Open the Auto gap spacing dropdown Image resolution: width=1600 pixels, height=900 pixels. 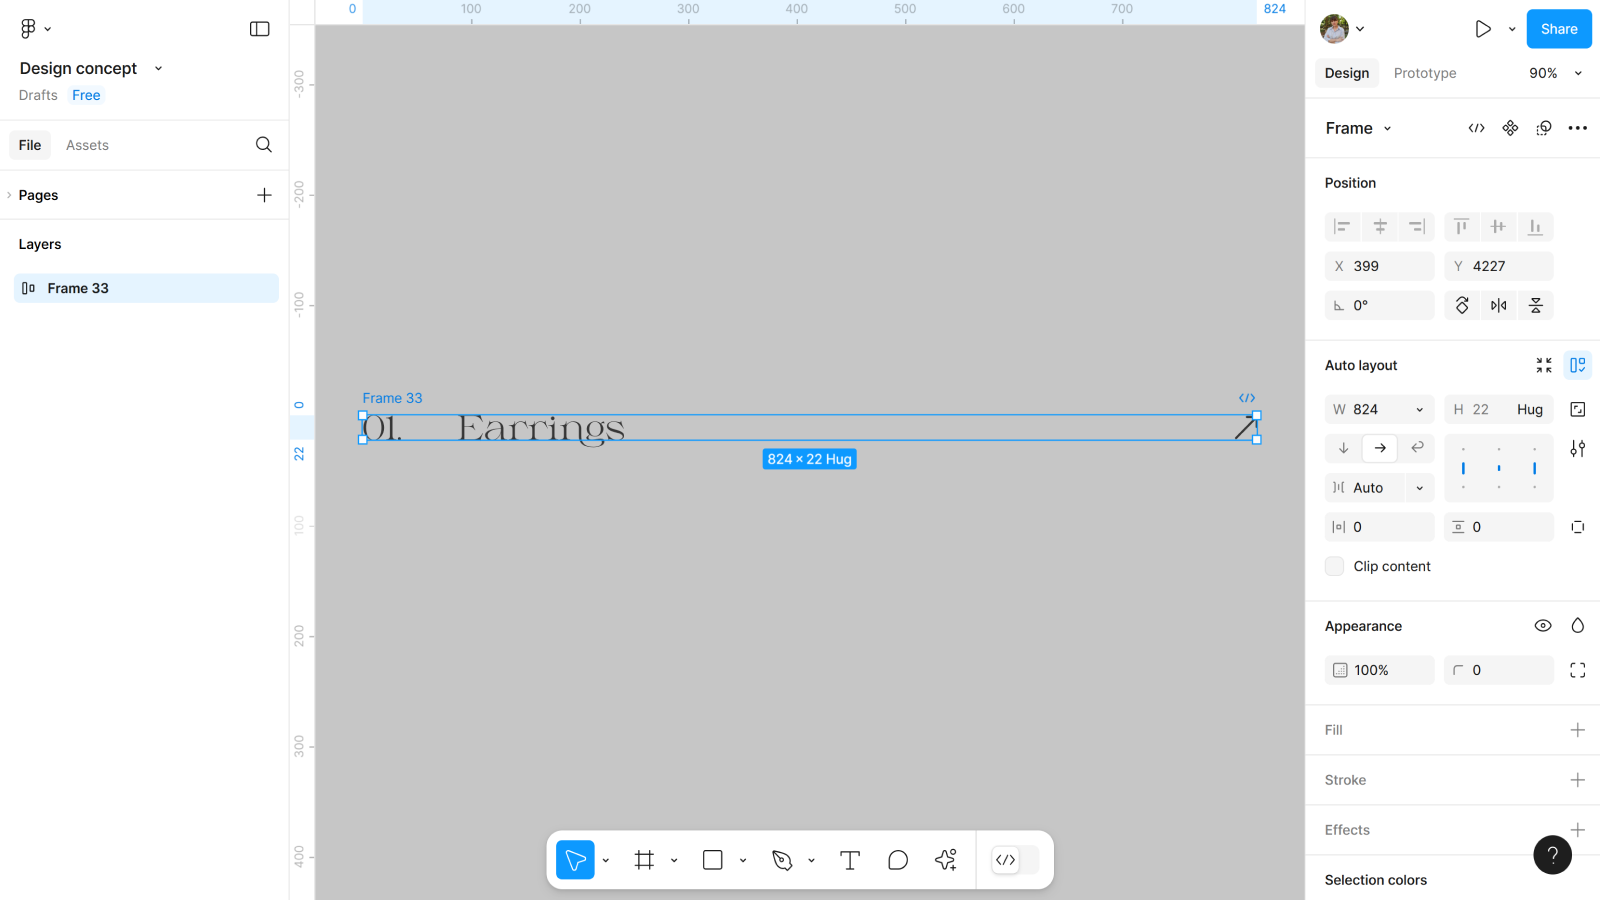click(x=1419, y=488)
